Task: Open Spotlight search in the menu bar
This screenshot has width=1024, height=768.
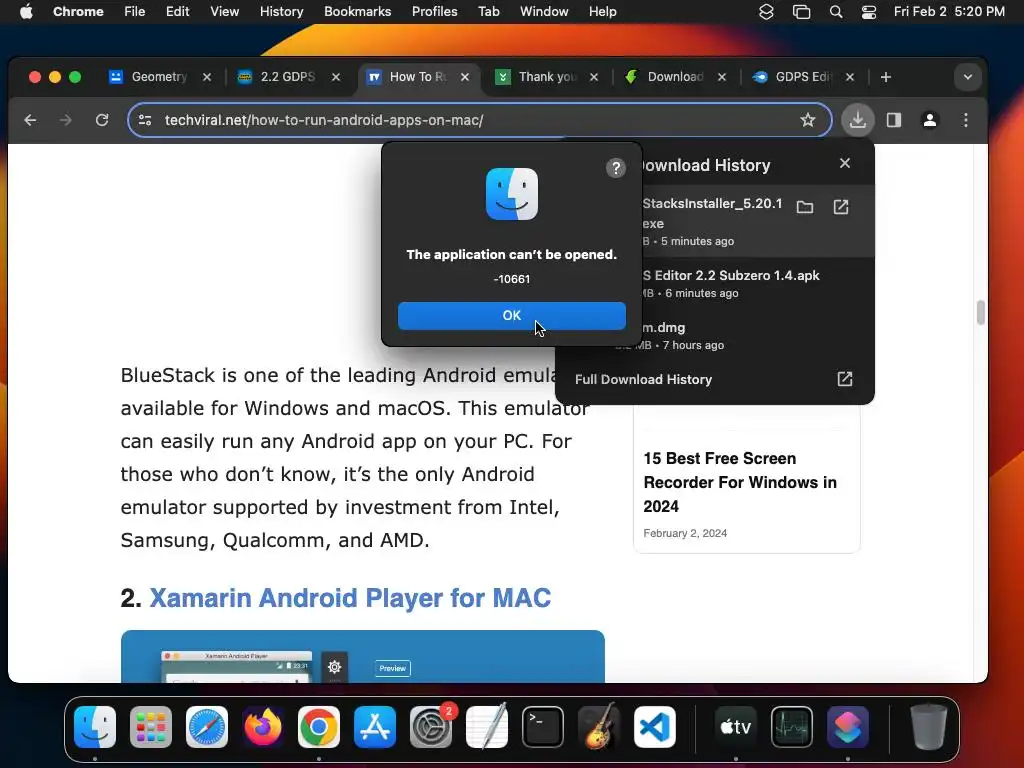Action: 835,12
